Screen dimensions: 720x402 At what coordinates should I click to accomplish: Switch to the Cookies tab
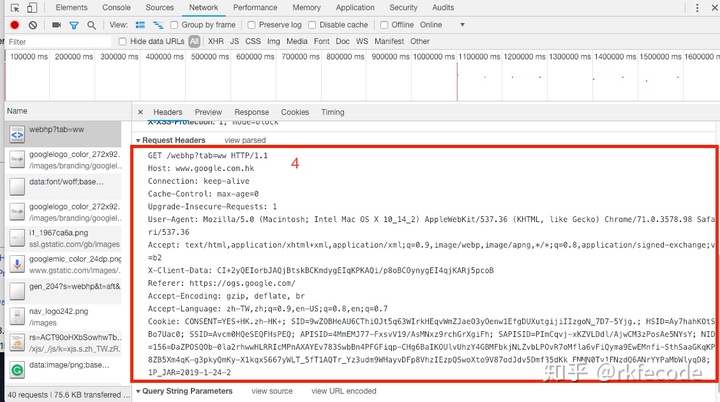click(295, 112)
